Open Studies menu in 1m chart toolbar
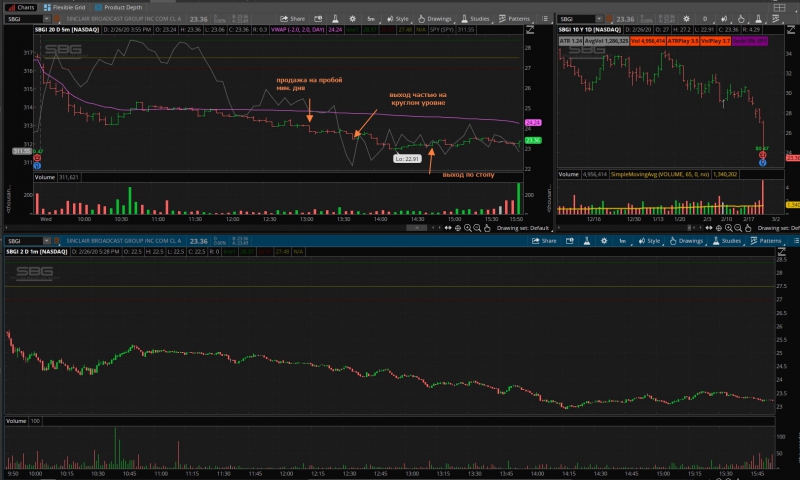Viewport: 800px width, 480px height. [727, 241]
